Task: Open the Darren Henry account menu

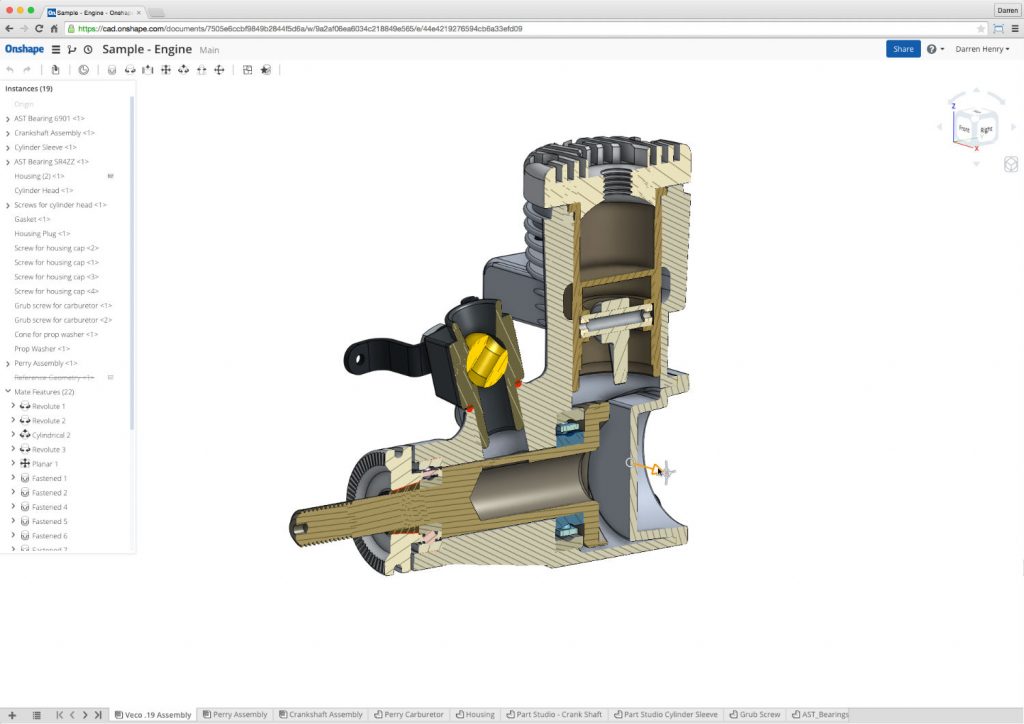Action: point(981,48)
